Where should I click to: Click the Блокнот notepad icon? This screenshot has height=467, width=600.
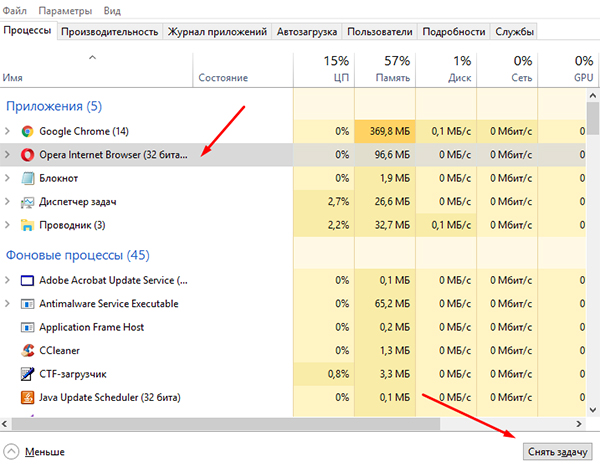27,178
